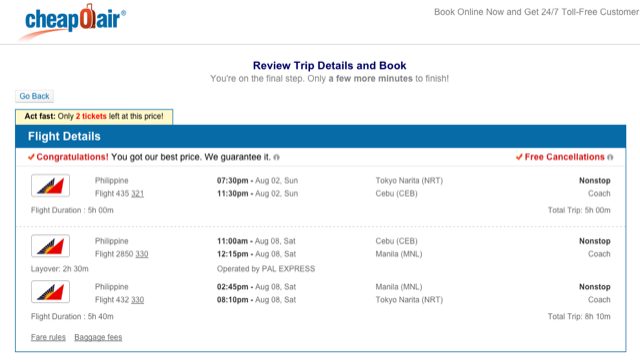The width and height of the screenshot is (640, 362).
Task: Open info icon beside best price guarantee
Action: pyautogui.click(x=276, y=158)
